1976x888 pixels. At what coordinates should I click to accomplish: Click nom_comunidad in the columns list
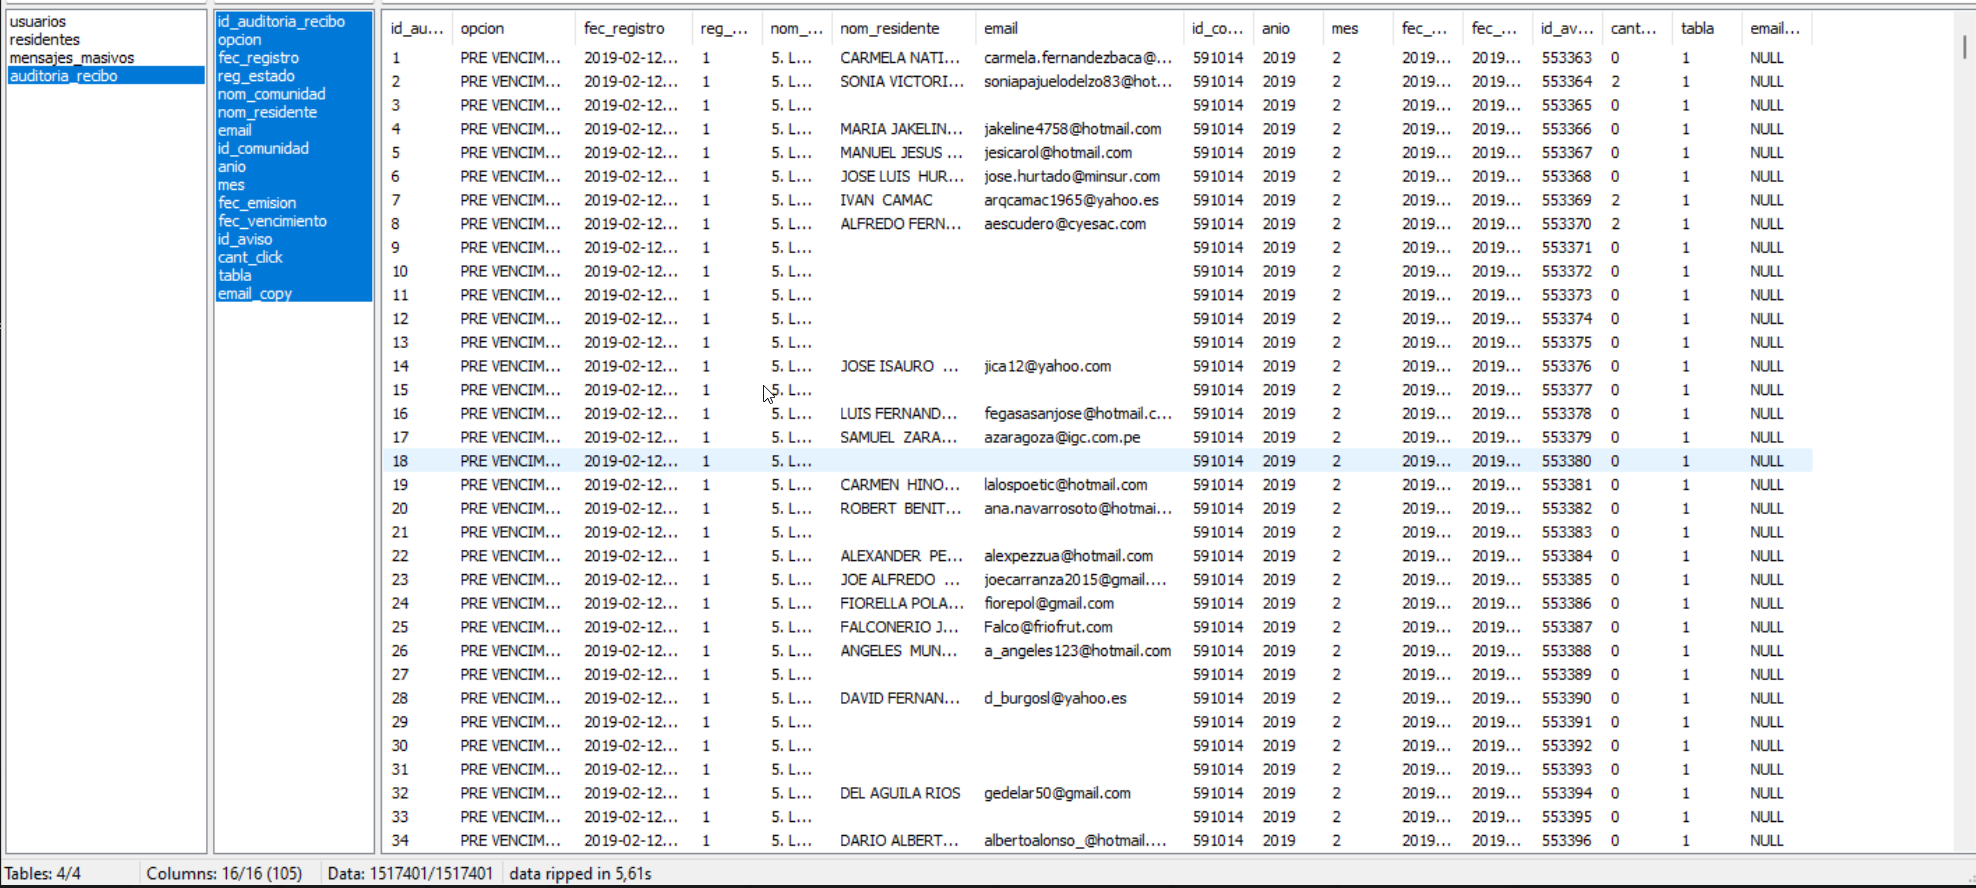coord(271,94)
